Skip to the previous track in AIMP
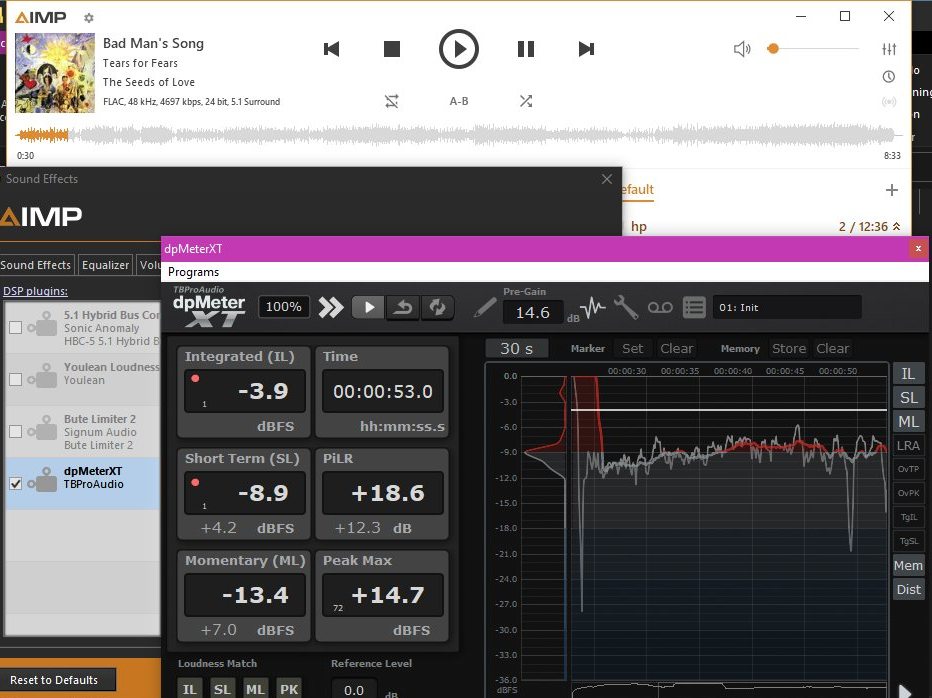Image resolution: width=932 pixels, height=698 pixels. (331, 49)
